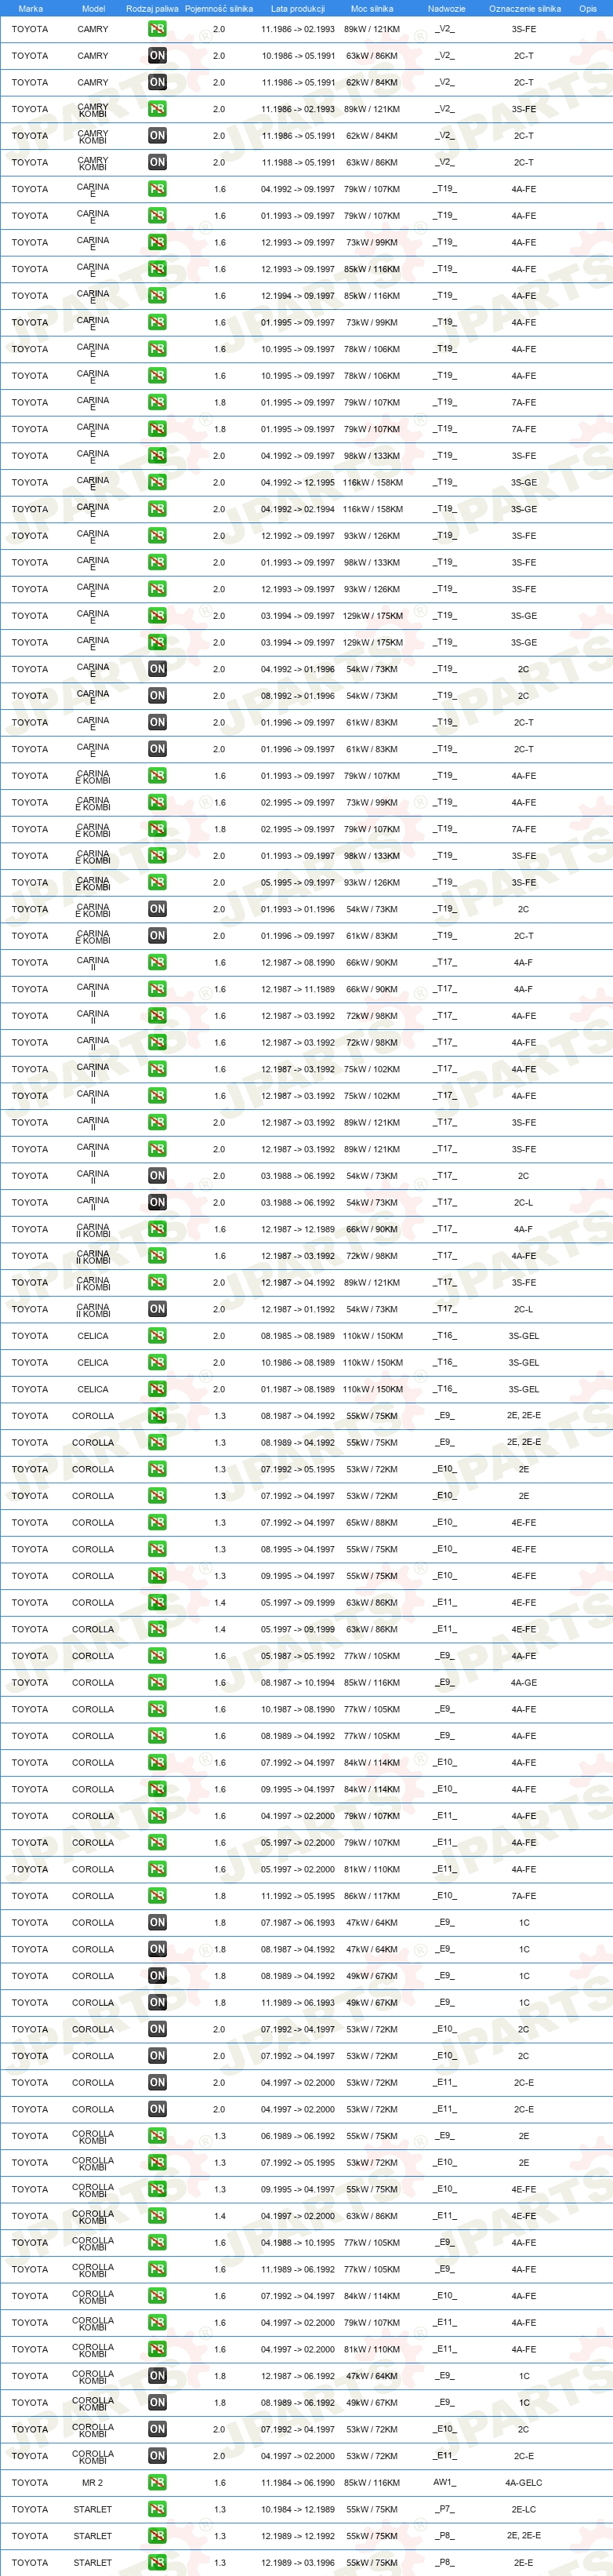
Task: Click the 10.1987 -> 08.1990 production years cell
Action: click(298, 1709)
